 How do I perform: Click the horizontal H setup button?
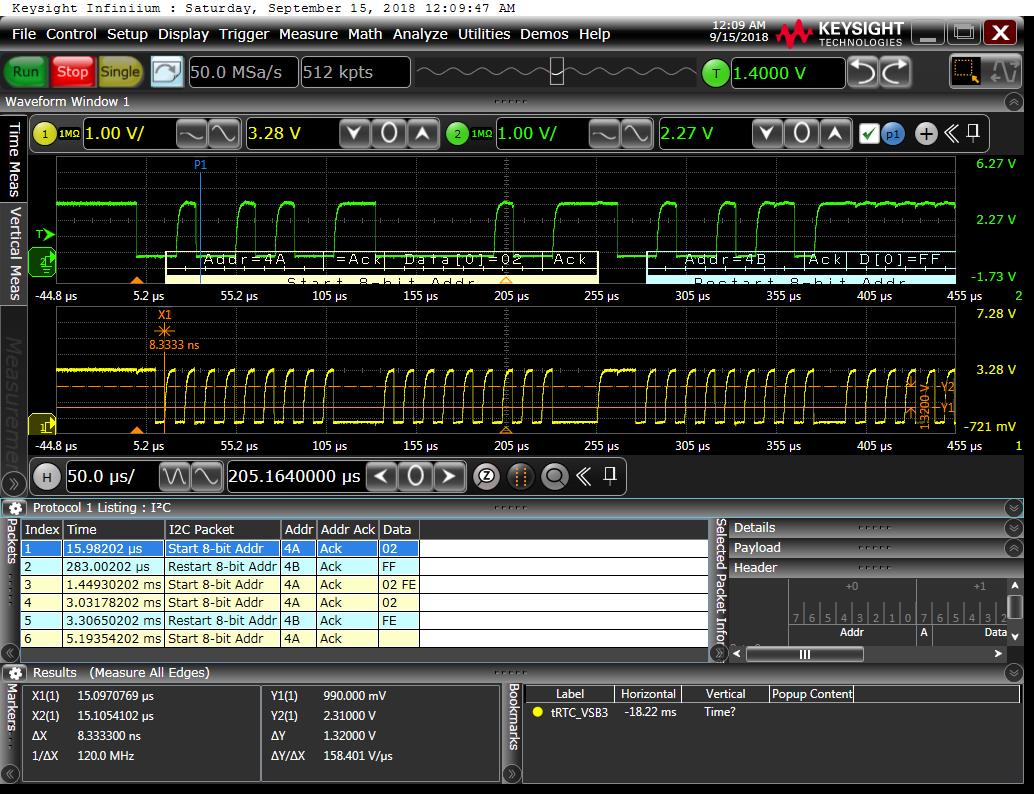coord(47,476)
